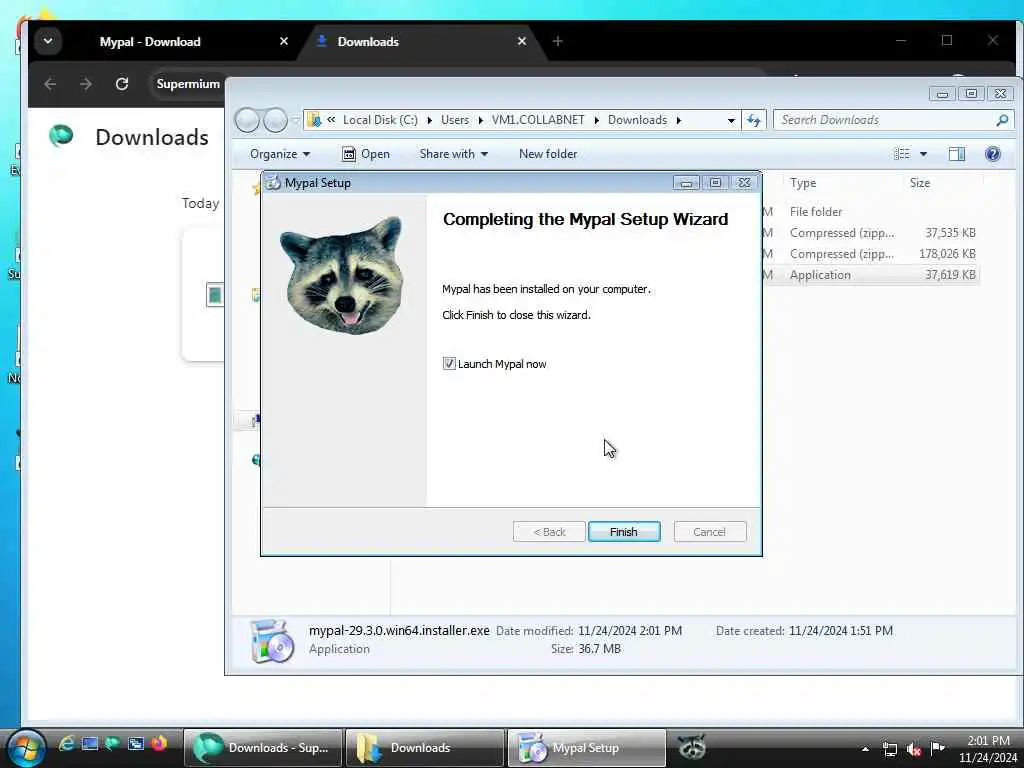The height and width of the screenshot is (768, 1024).
Task: Select the 178,026 KB compressed file row
Action: [871, 253]
